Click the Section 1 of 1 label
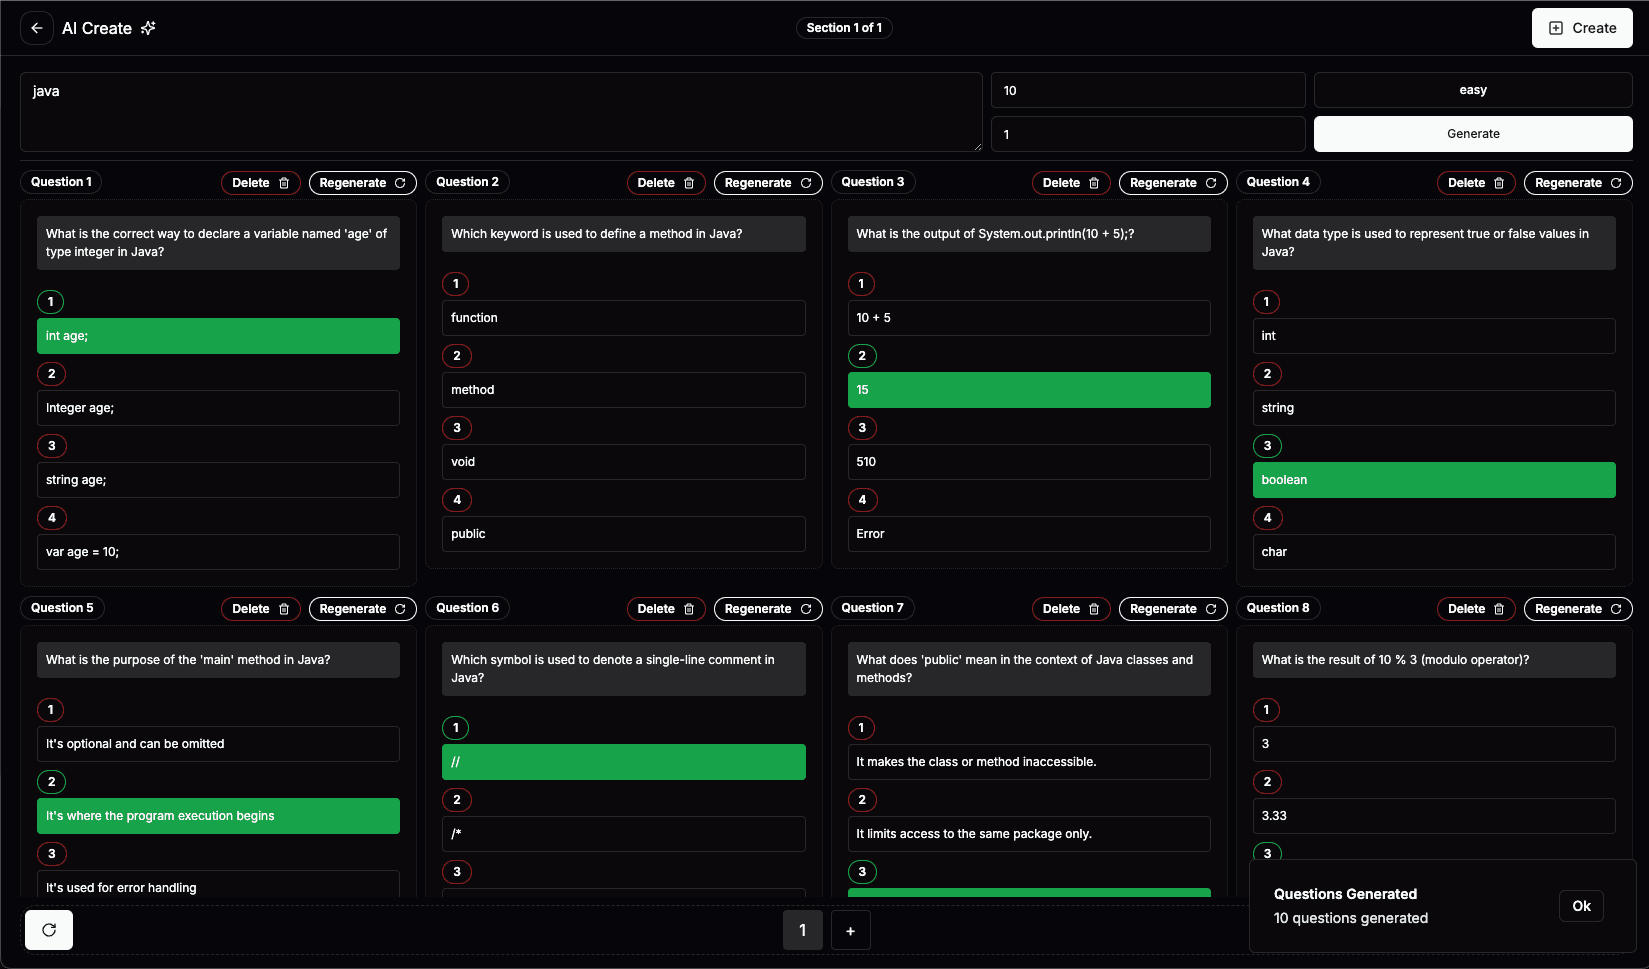Image resolution: width=1649 pixels, height=969 pixels. [844, 28]
